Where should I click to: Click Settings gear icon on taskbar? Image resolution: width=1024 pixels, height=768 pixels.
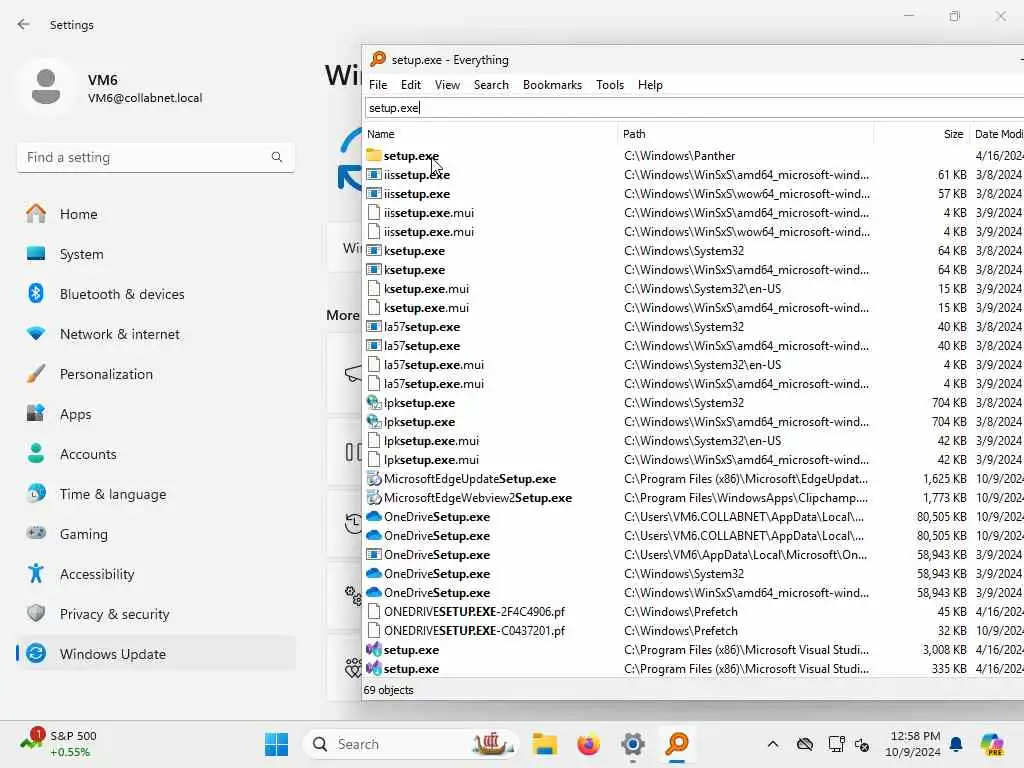(633, 744)
